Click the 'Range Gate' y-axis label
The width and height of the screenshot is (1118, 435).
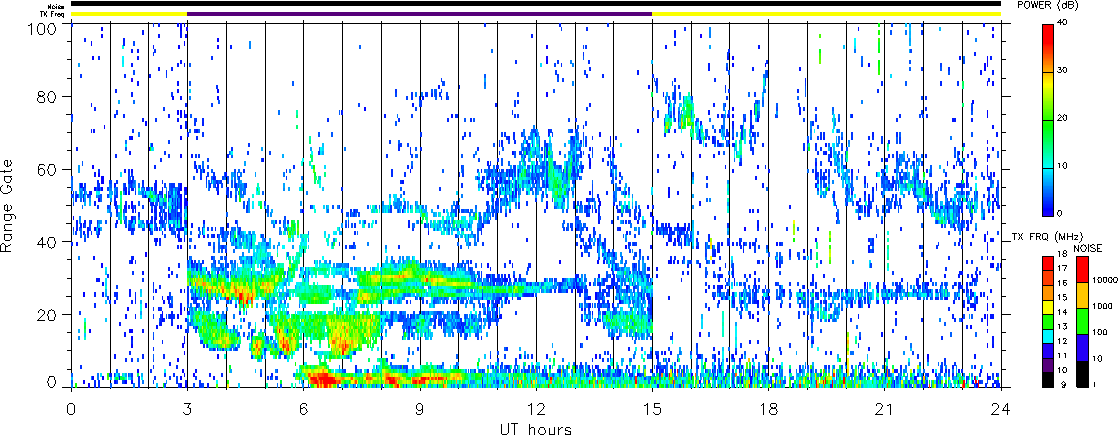7,204
